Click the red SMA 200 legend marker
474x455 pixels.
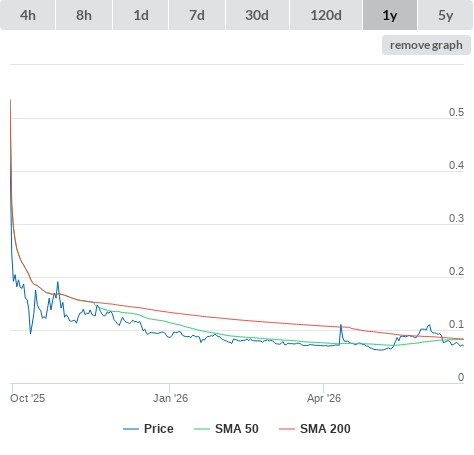(x=287, y=429)
